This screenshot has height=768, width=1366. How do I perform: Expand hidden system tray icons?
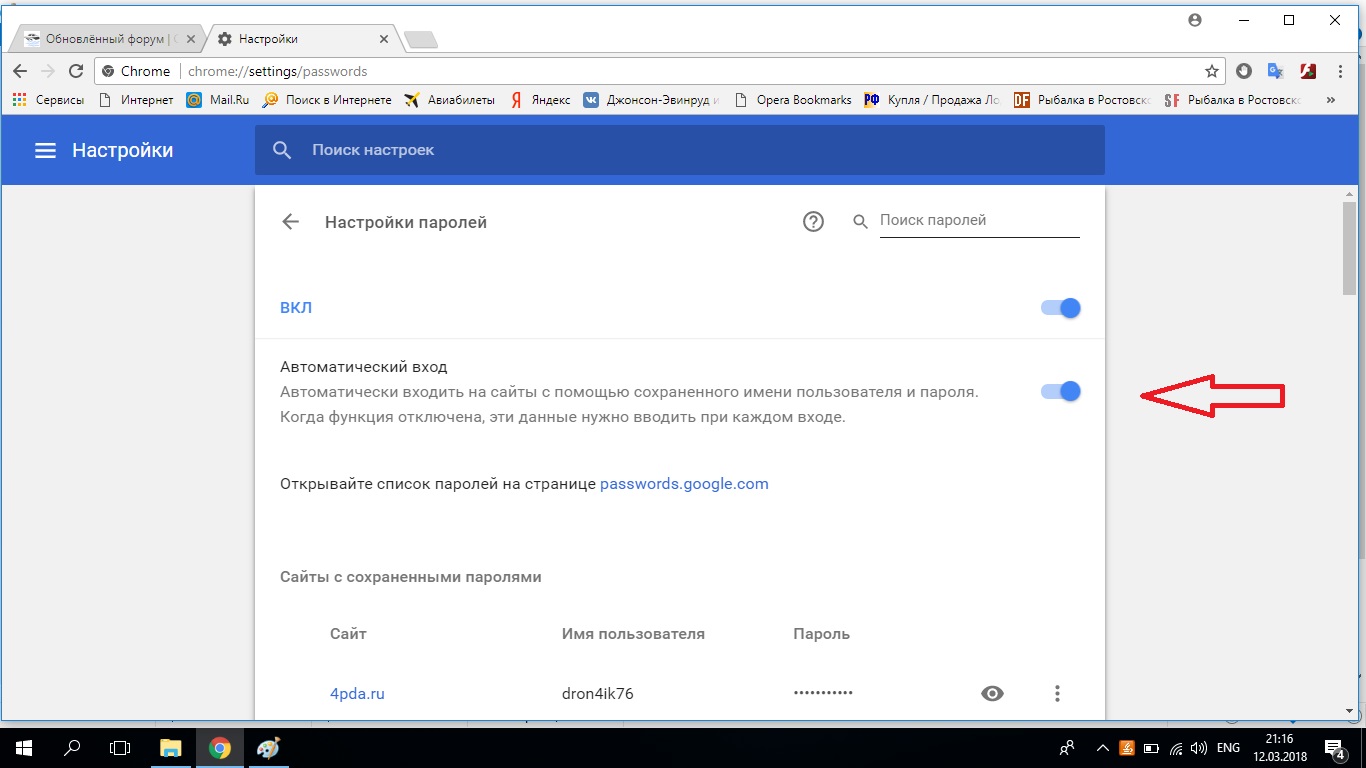(x=1102, y=748)
